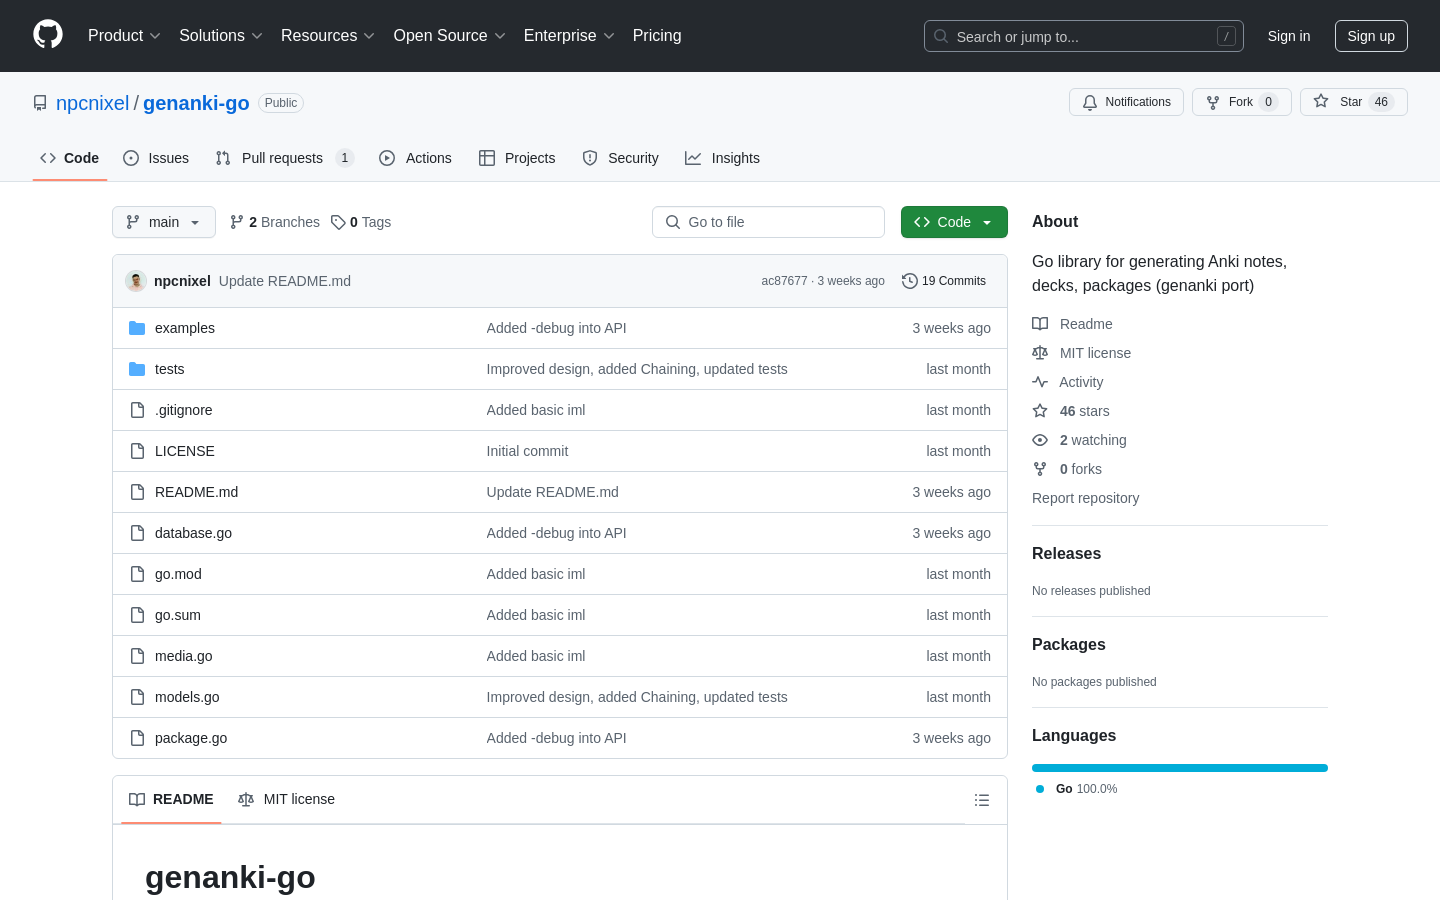Click the Go language bar

point(1180,768)
